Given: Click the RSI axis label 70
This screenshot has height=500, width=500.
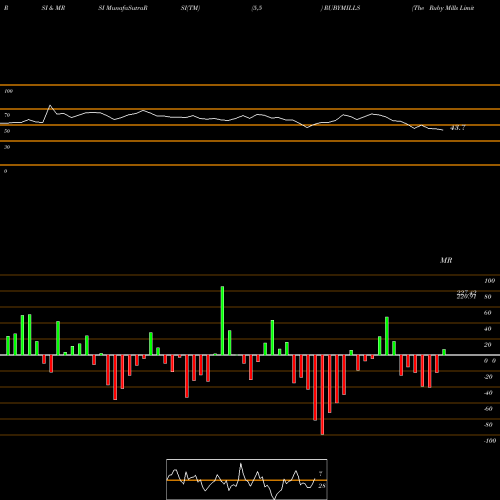Looking at the screenshot, I should [7, 115].
